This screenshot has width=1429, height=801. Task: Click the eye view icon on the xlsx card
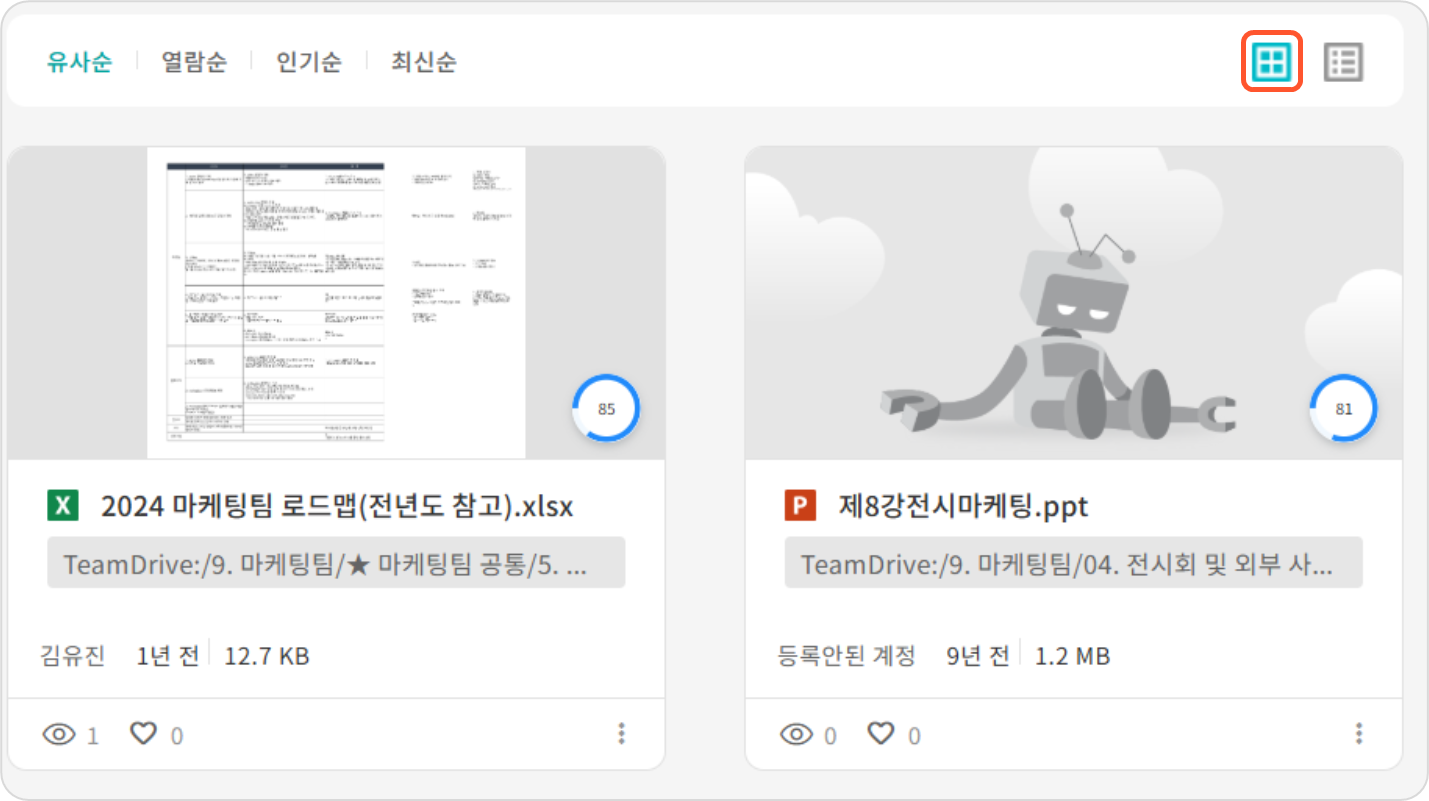(59, 735)
